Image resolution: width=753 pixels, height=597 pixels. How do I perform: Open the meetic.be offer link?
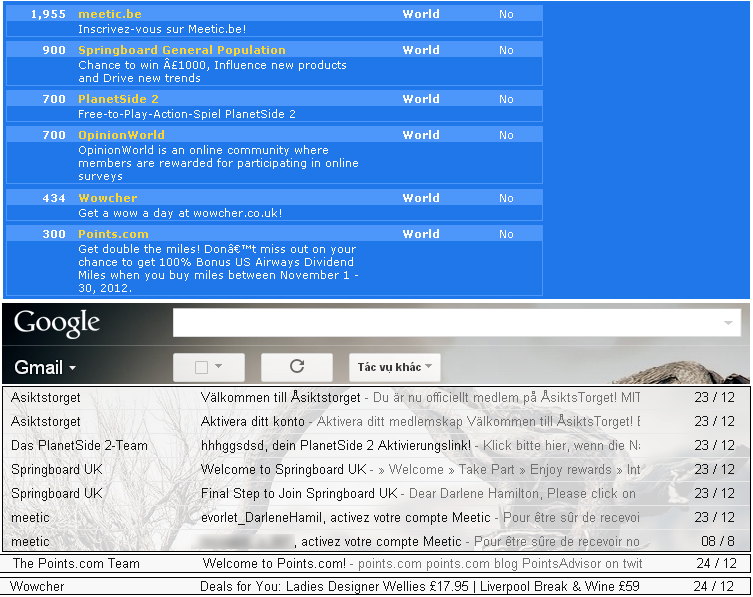(x=109, y=14)
